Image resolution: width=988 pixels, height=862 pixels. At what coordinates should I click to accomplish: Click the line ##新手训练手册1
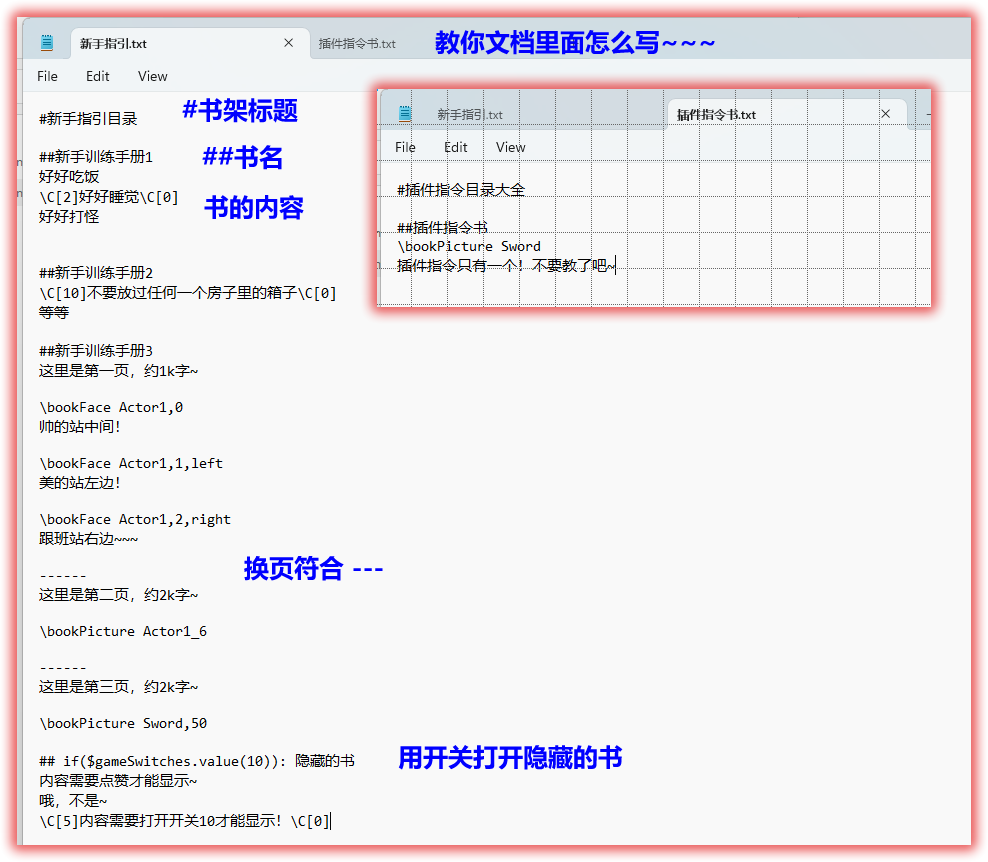[96, 157]
